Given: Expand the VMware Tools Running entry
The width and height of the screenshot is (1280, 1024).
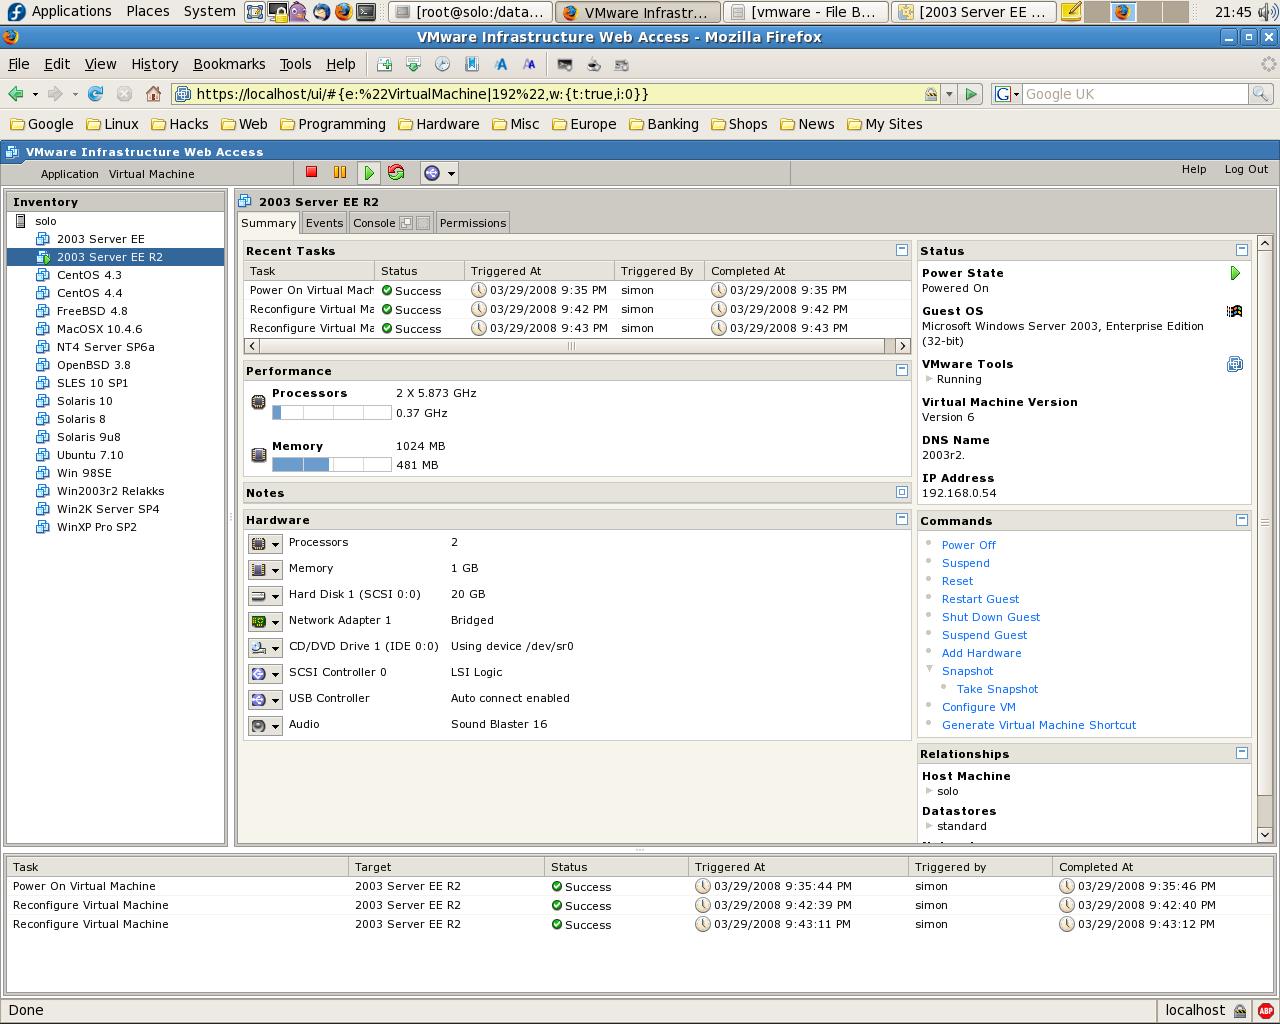Looking at the screenshot, I should [929, 379].
